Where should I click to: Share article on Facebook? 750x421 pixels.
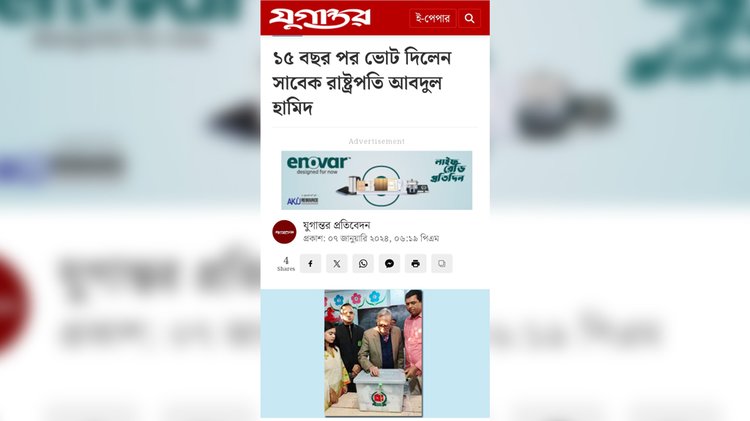pos(310,264)
